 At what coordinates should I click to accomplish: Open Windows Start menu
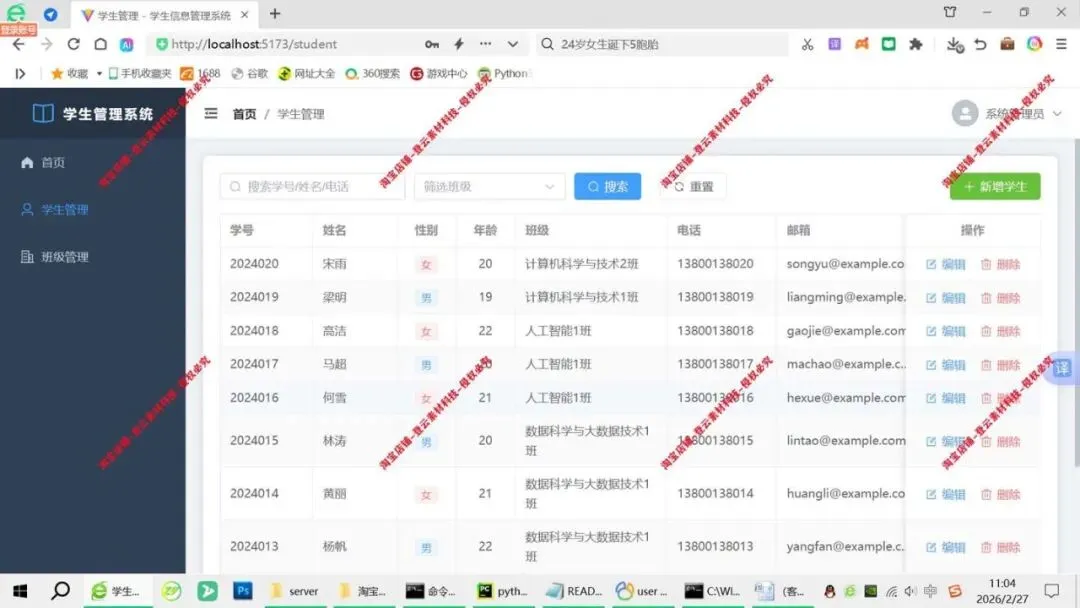pos(20,591)
